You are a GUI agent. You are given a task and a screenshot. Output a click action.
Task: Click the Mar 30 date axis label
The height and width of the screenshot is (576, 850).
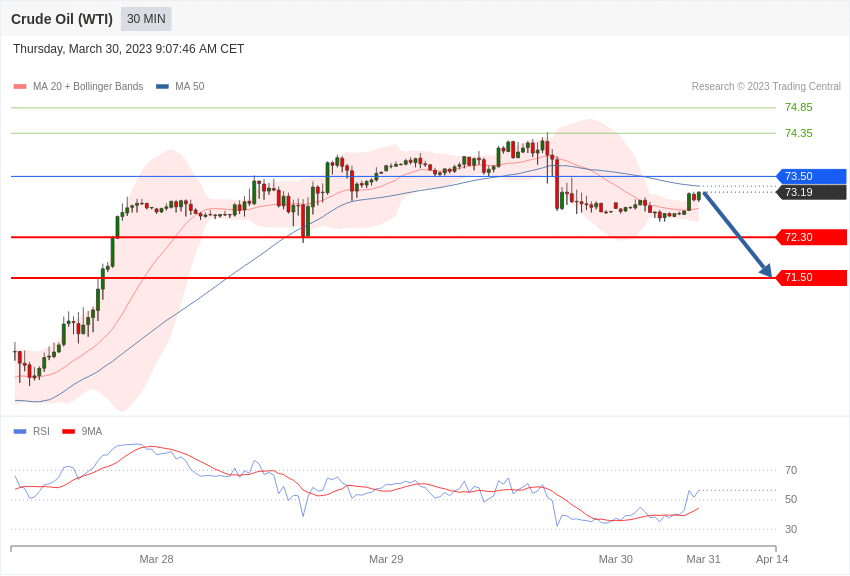click(x=615, y=559)
